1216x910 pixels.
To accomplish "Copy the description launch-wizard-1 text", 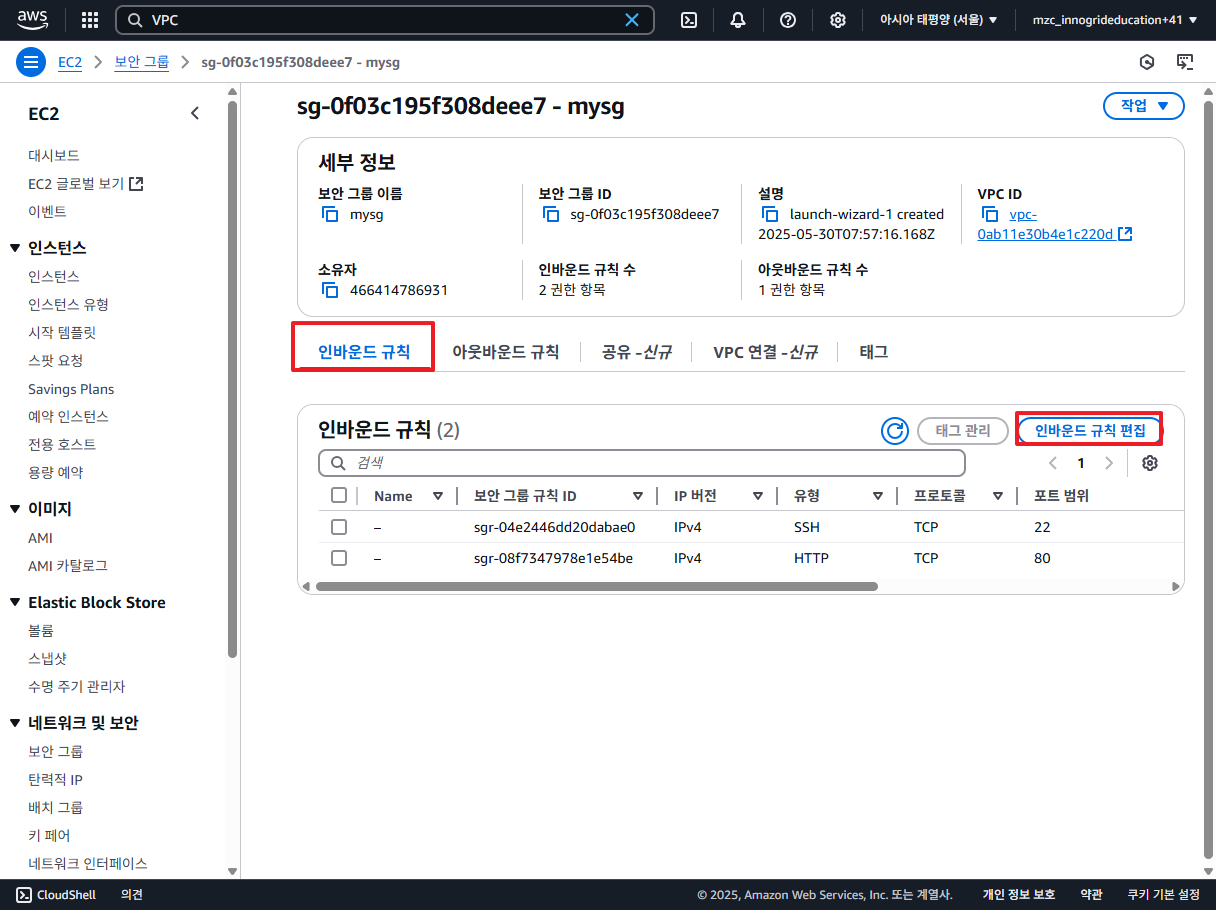I will 771,214.
